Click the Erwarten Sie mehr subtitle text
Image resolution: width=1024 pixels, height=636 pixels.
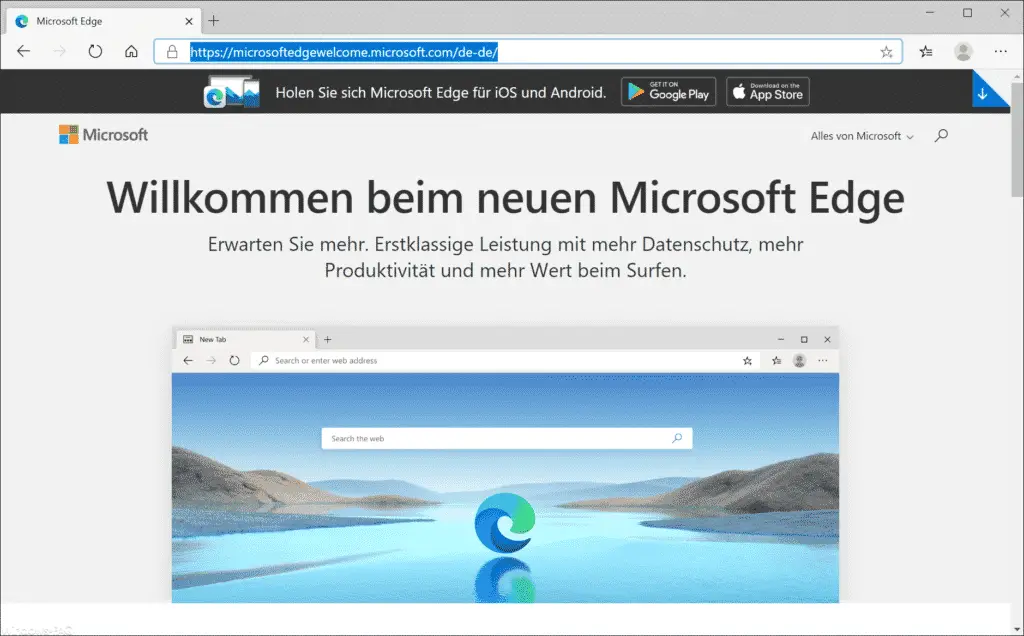(505, 257)
